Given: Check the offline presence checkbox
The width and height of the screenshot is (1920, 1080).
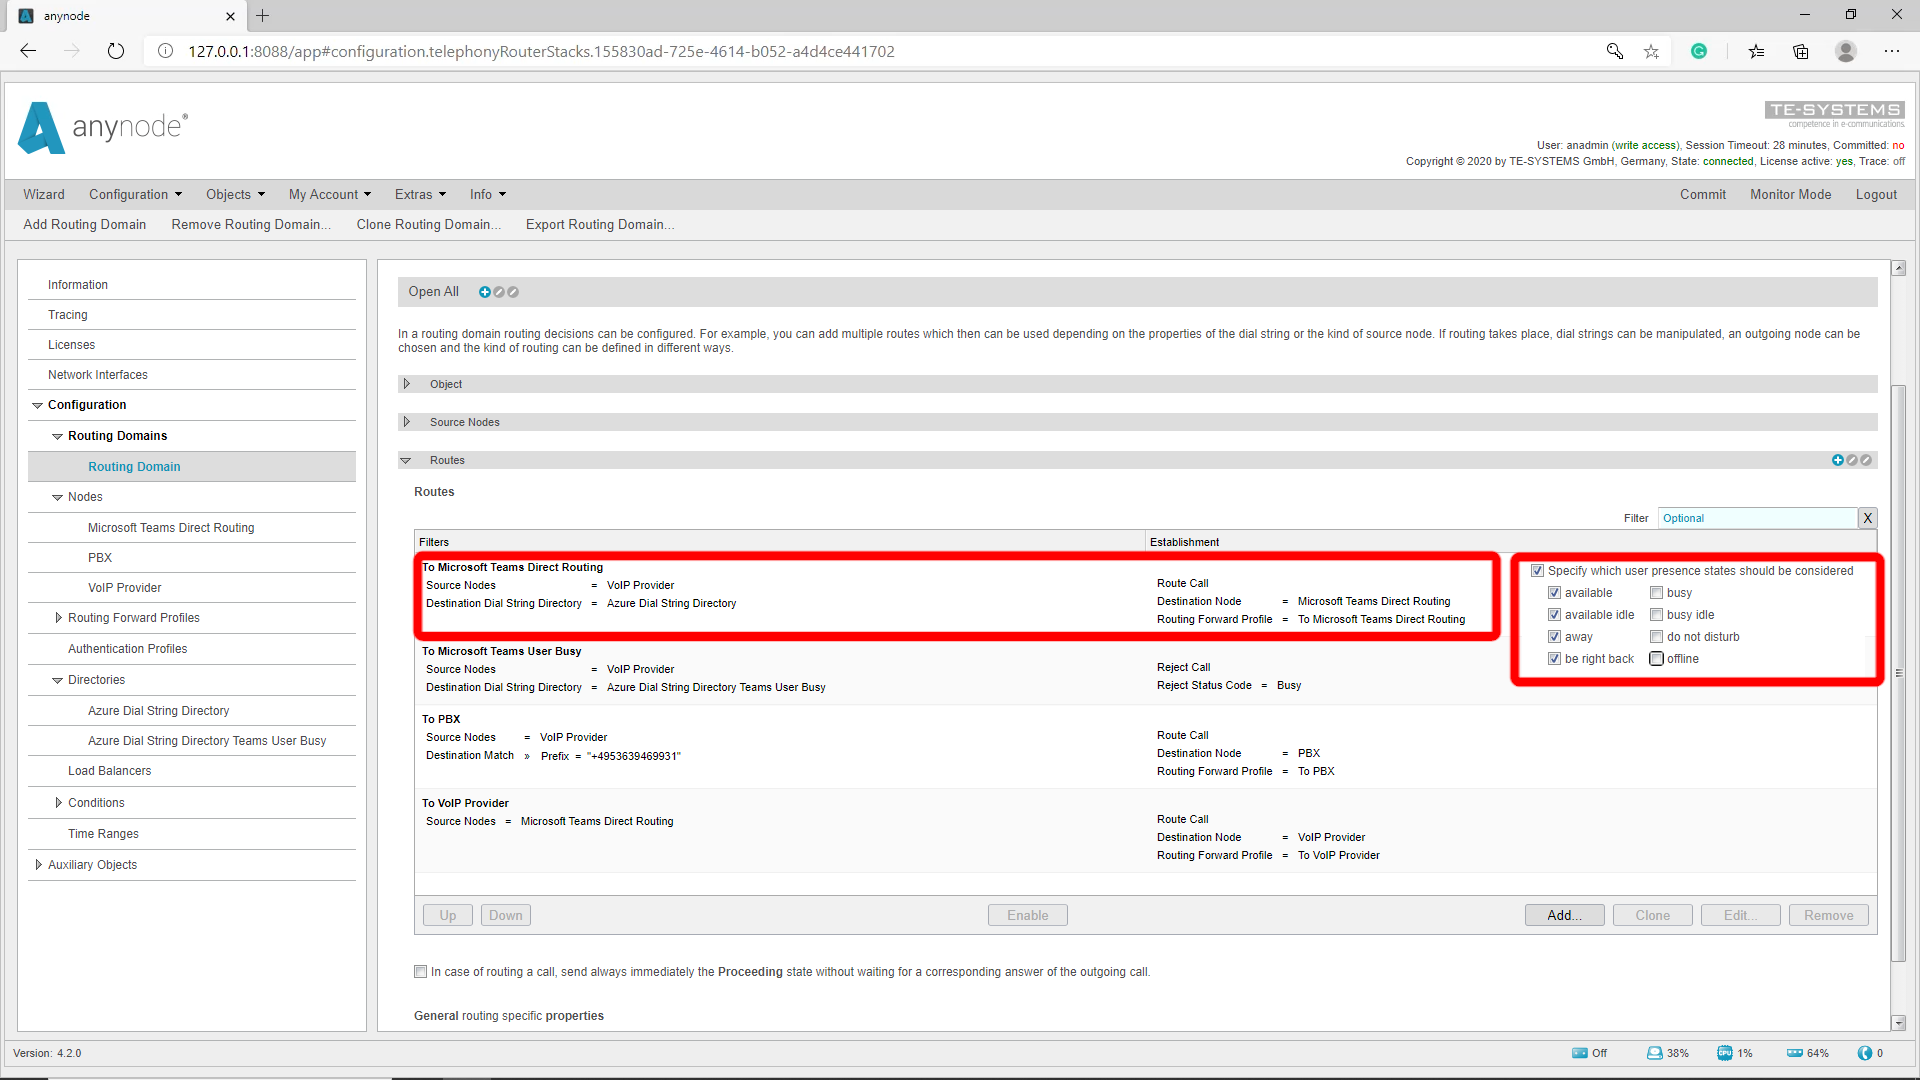Looking at the screenshot, I should click(x=1656, y=659).
